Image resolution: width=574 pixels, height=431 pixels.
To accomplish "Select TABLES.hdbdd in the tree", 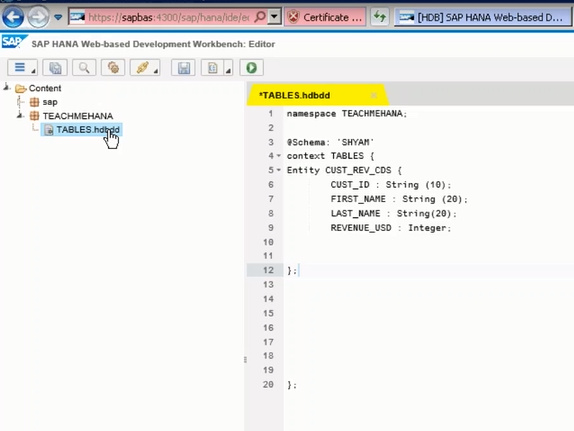I will tap(87, 130).
